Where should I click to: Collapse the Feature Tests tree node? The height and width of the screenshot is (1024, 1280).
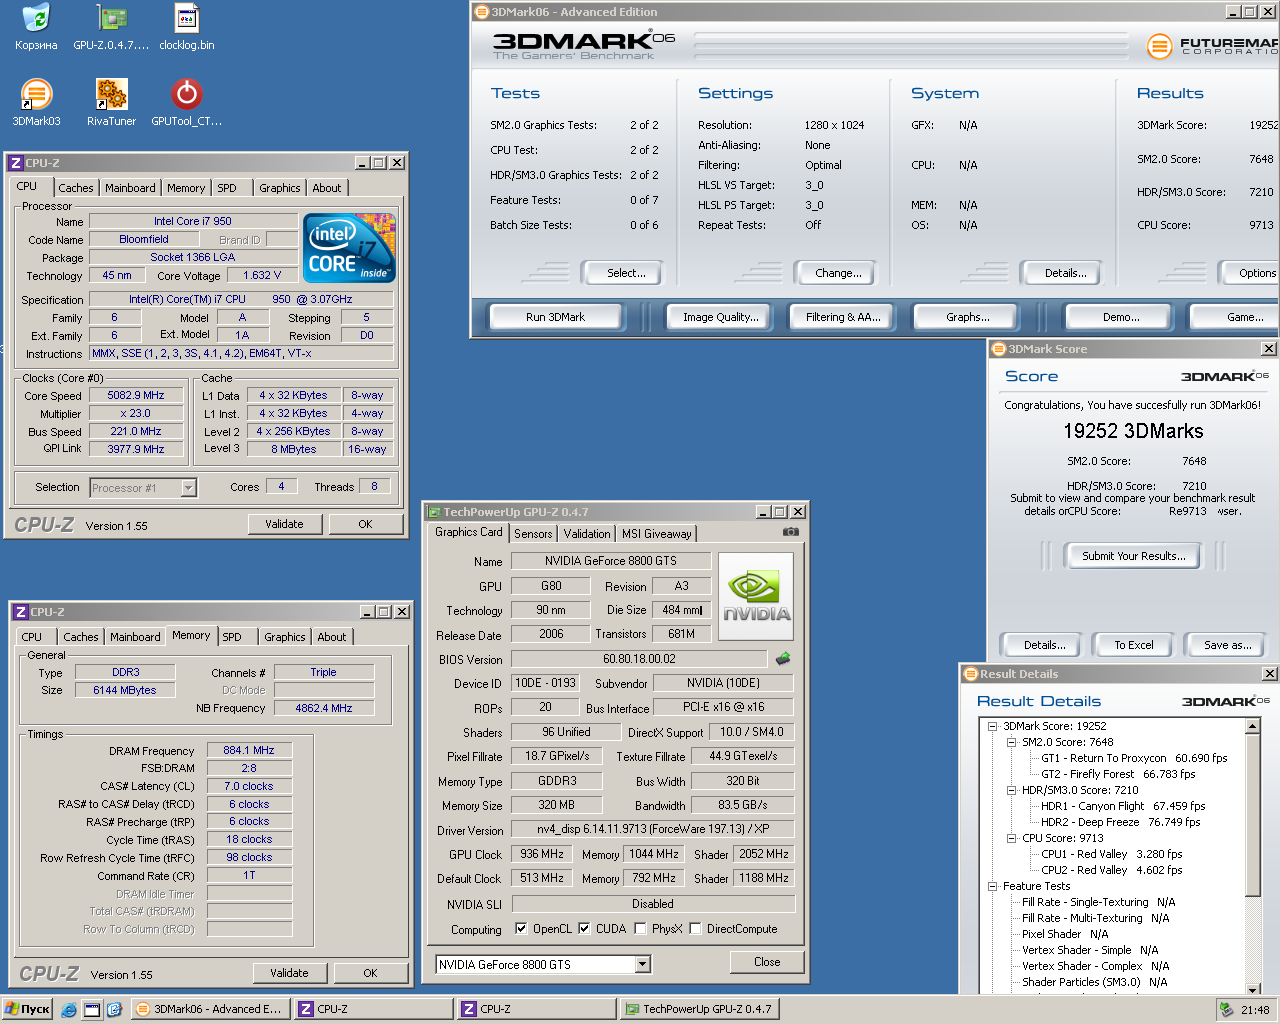click(x=992, y=886)
